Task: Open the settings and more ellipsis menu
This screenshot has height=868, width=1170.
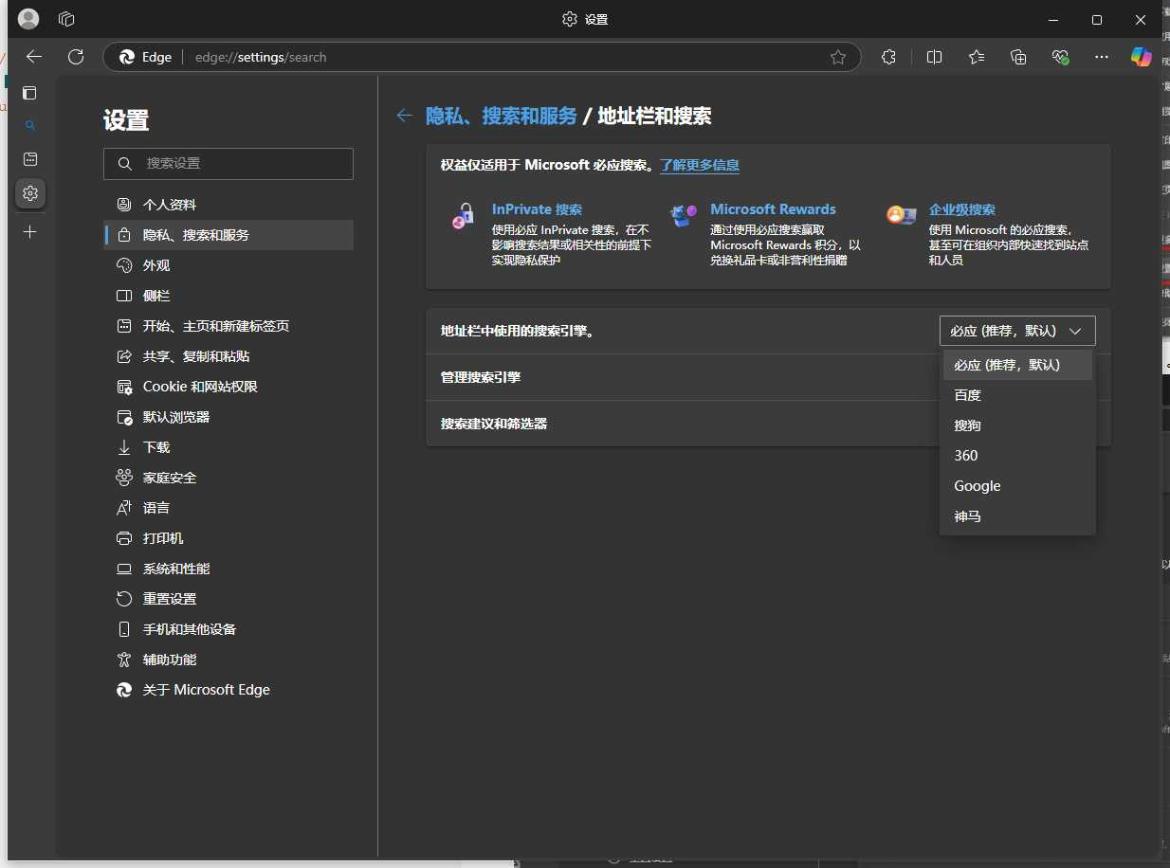Action: [x=1101, y=57]
